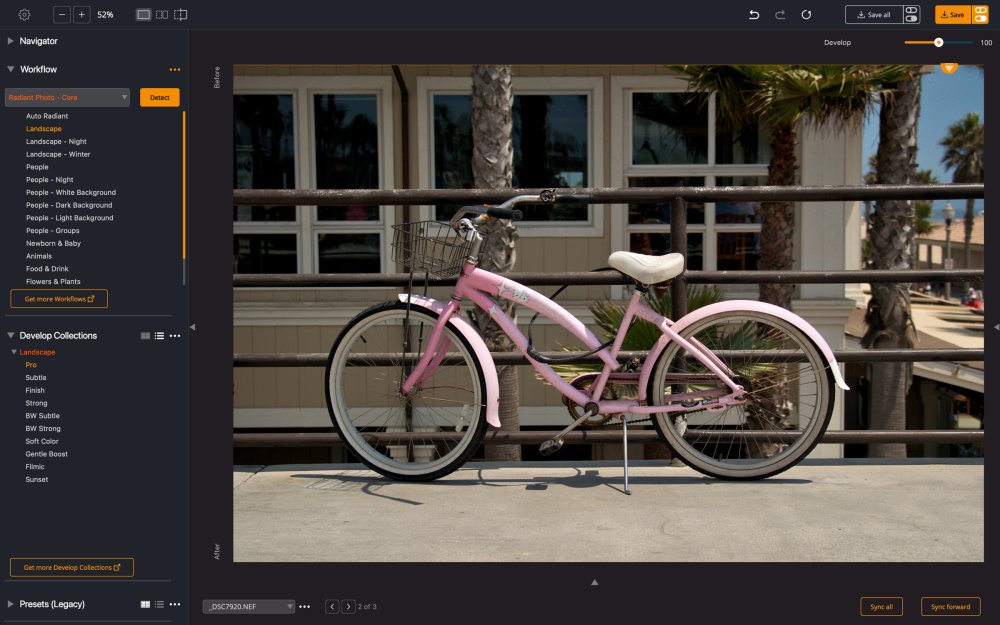Select the Strong develop preset
1000x625 pixels.
click(x=36, y=403)
